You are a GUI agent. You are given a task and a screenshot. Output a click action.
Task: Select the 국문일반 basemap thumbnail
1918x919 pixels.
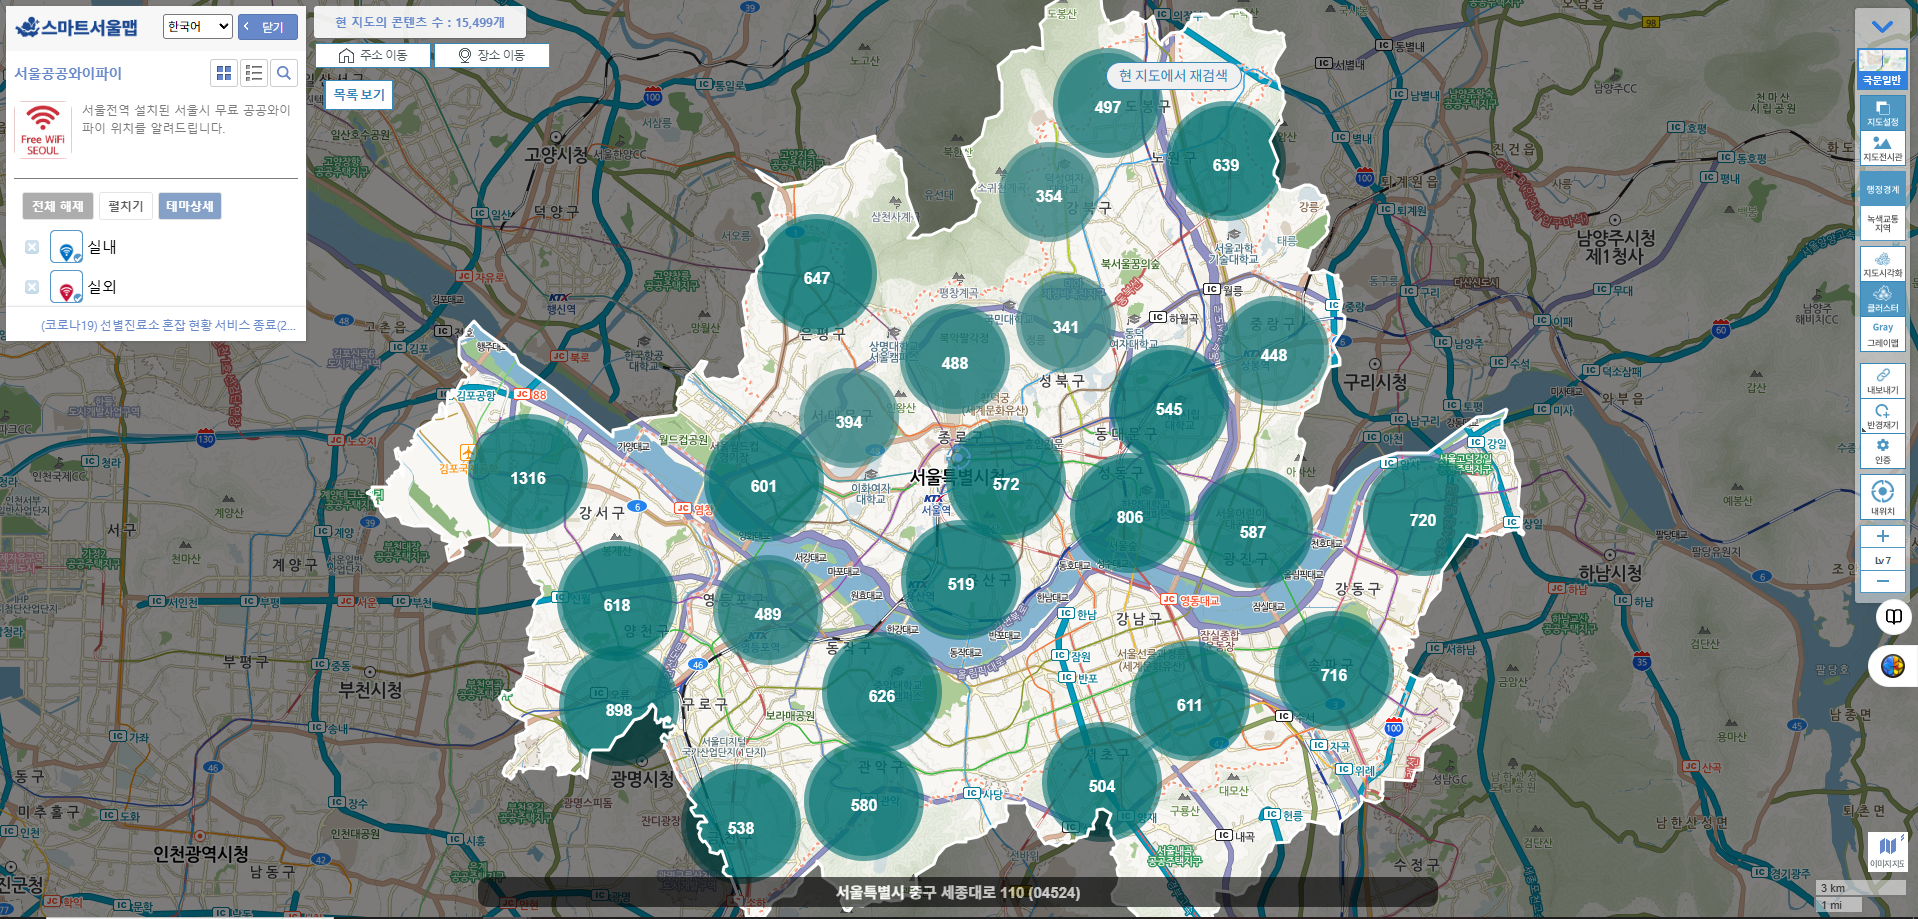pos(1882,69)
